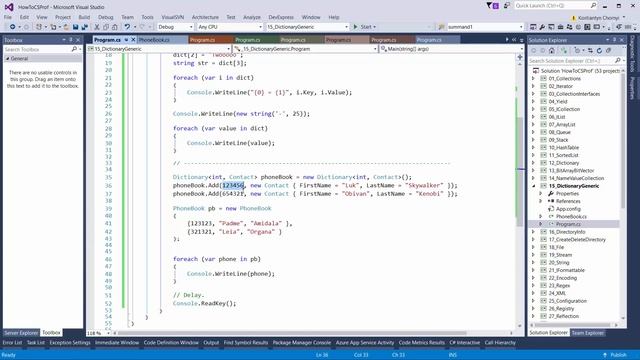Click the Save All toolbar icon
Image resolution: width=640 pixels, height=360 pixels.
[x=84, y=27]
